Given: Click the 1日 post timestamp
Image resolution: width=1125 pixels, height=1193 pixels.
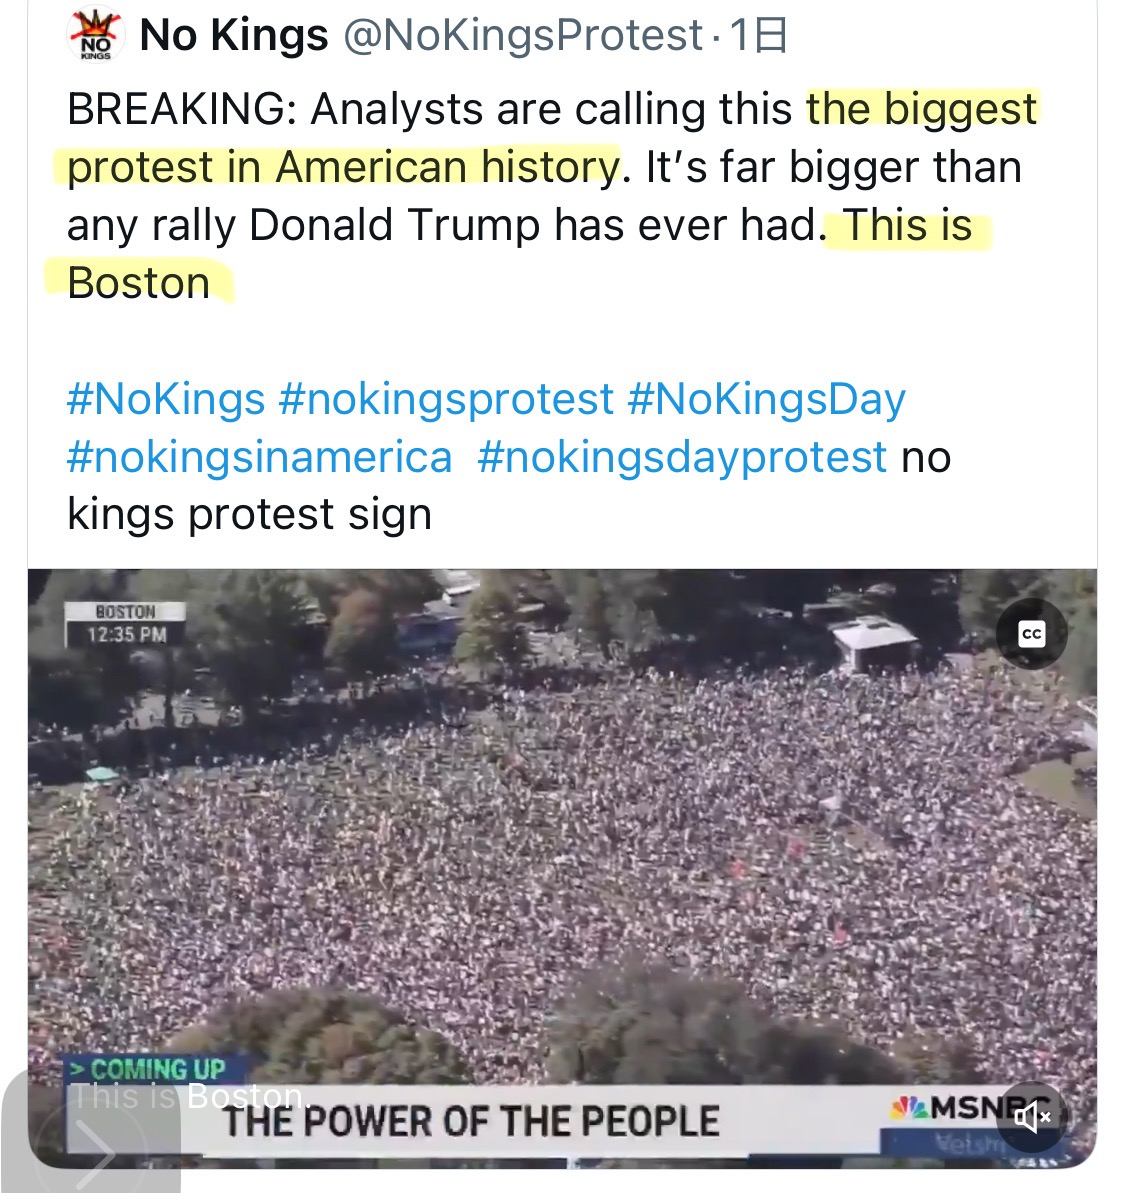Looking at the screenshot, I should 759,36.
